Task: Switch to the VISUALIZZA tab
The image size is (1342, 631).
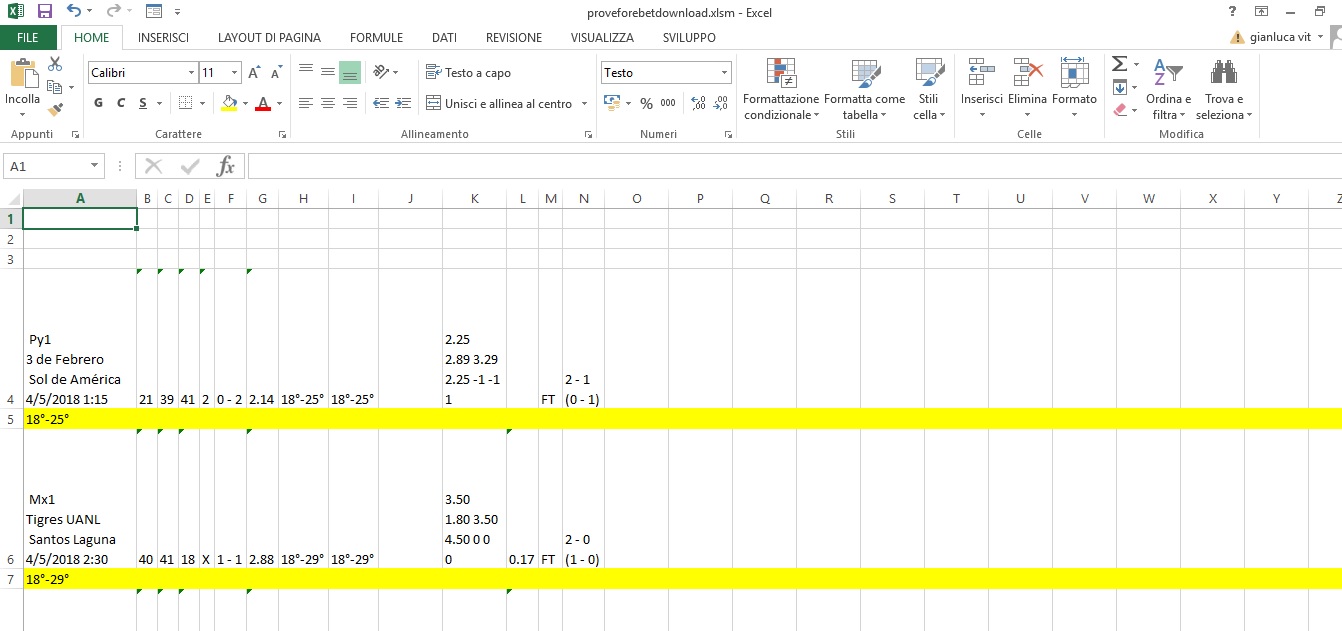Action: [x=602, y=38]
